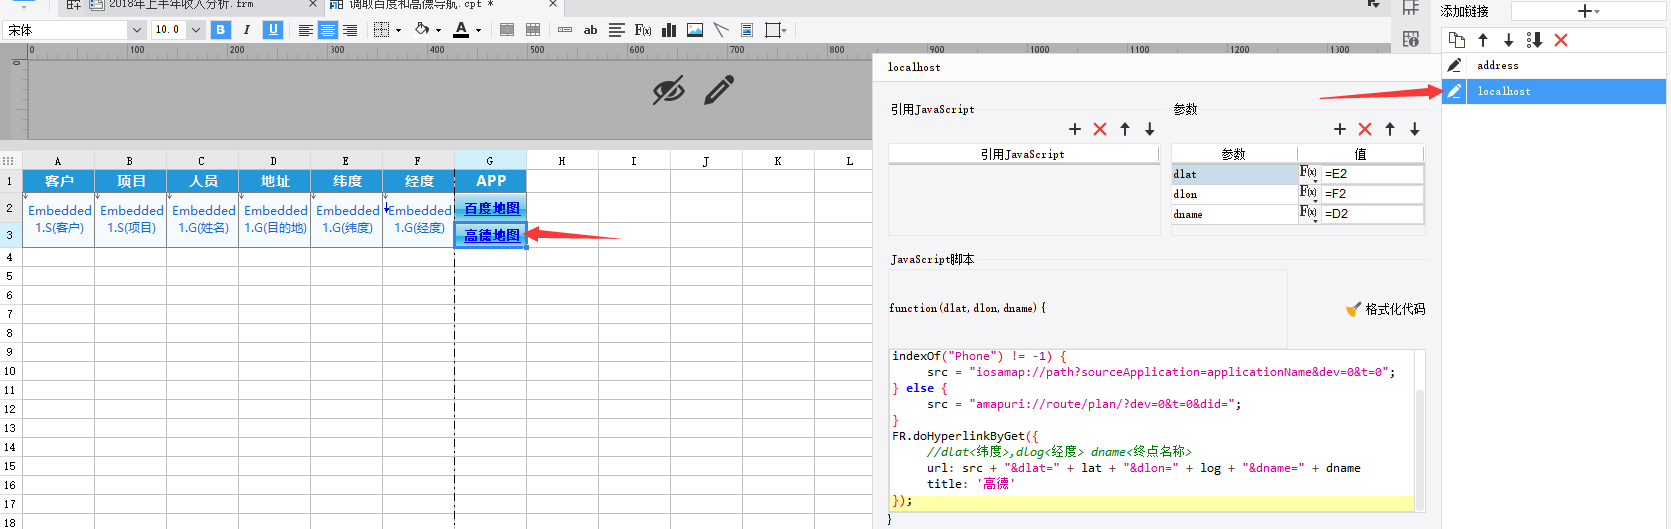Open value type dropdown for dlon
1671x529 pixels.
coord(1308,194)
